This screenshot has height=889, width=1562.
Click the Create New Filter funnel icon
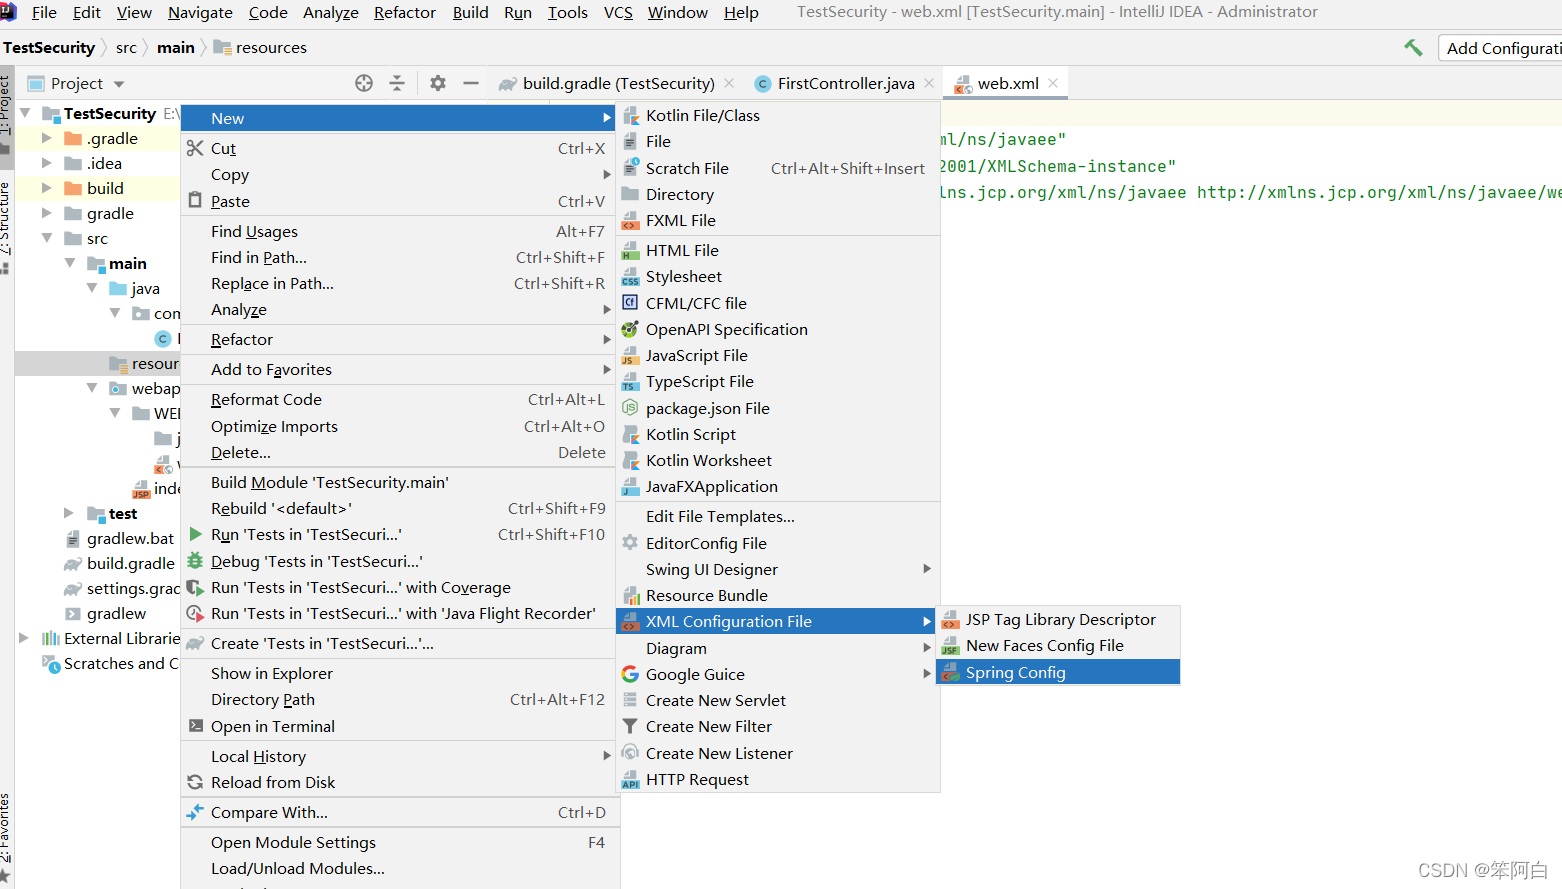coord(630,726)
